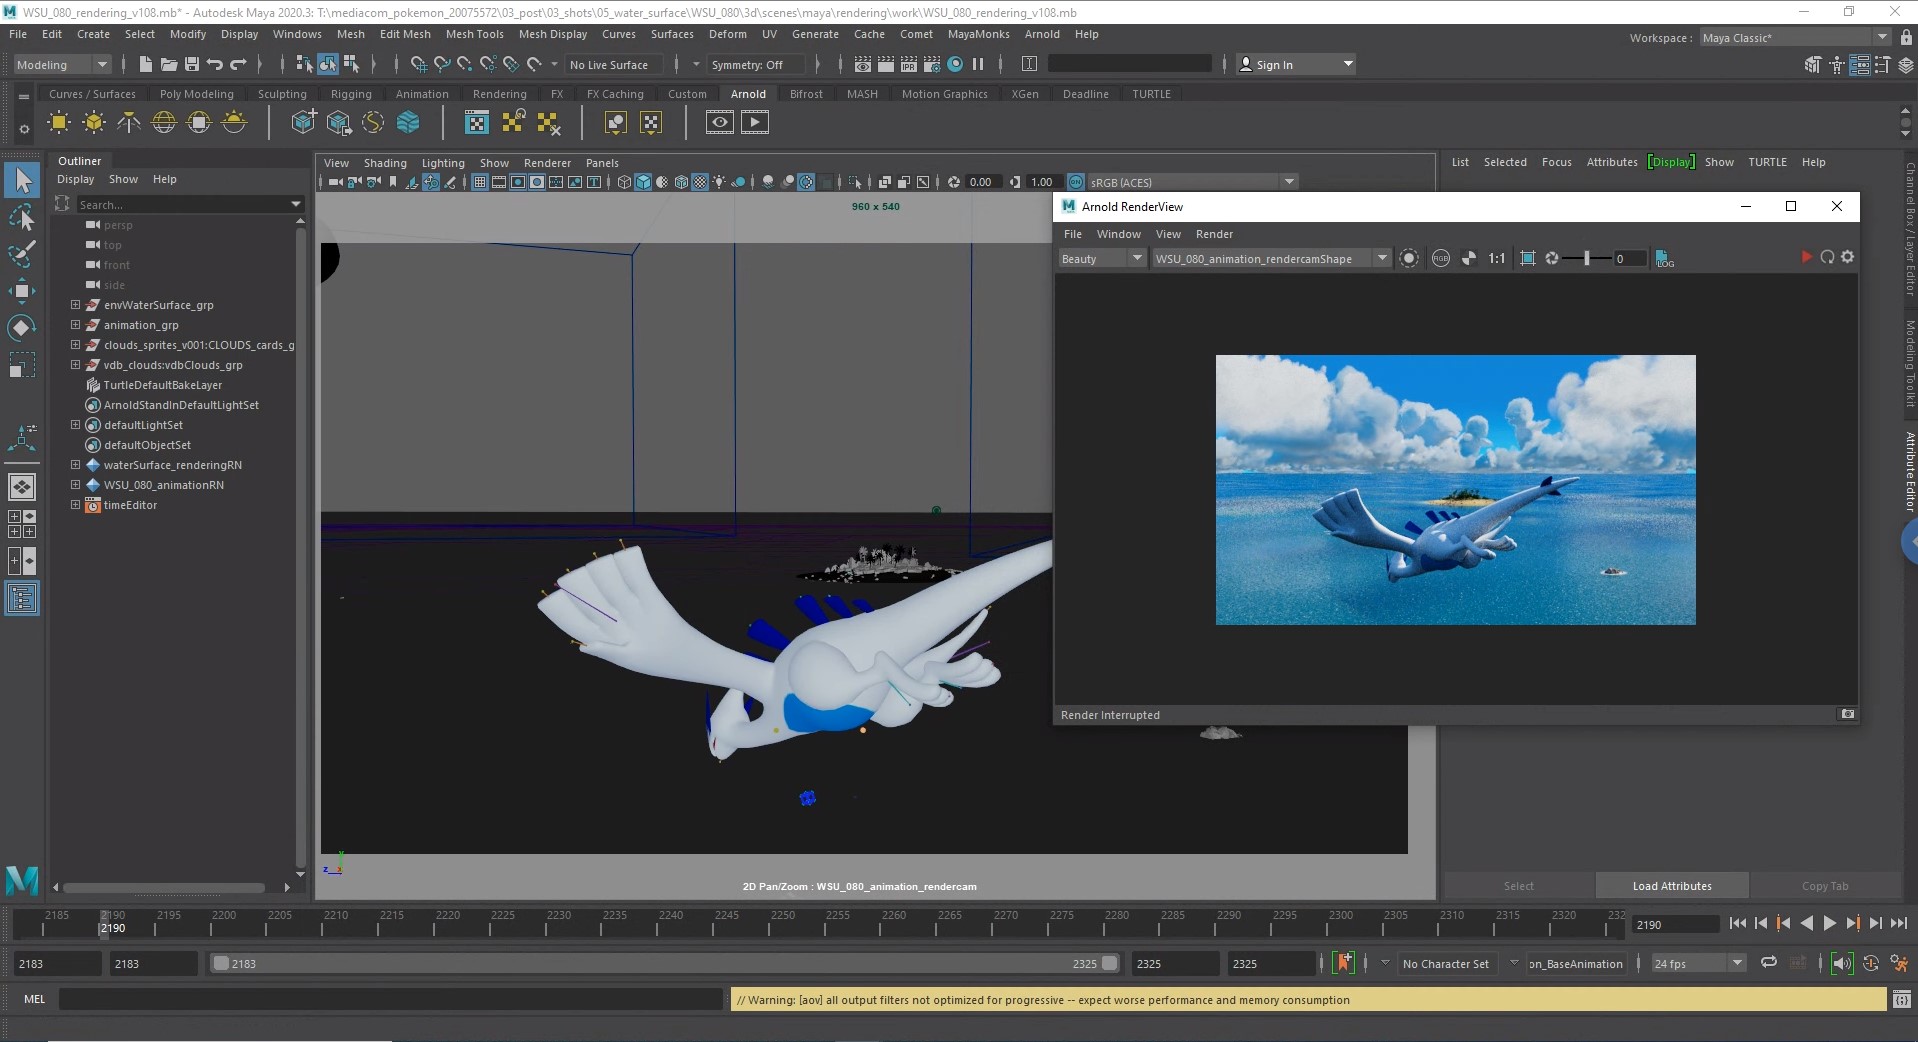Expand the animation_grp node in Outliner
The image size is (1918, 1042).
pos(75,325)
